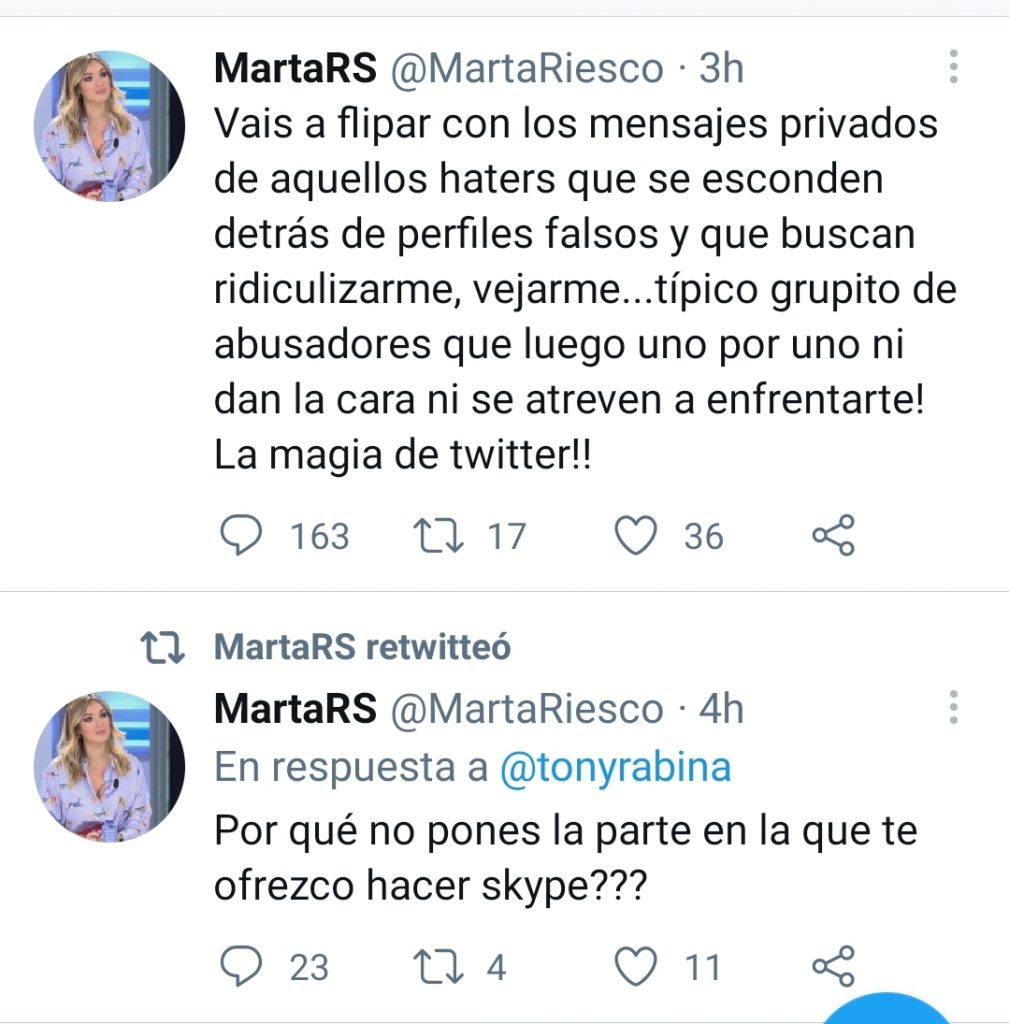The image size is (1009, 1024).
Task: Like the tweet with 11 likes
Action: point(634,967)
